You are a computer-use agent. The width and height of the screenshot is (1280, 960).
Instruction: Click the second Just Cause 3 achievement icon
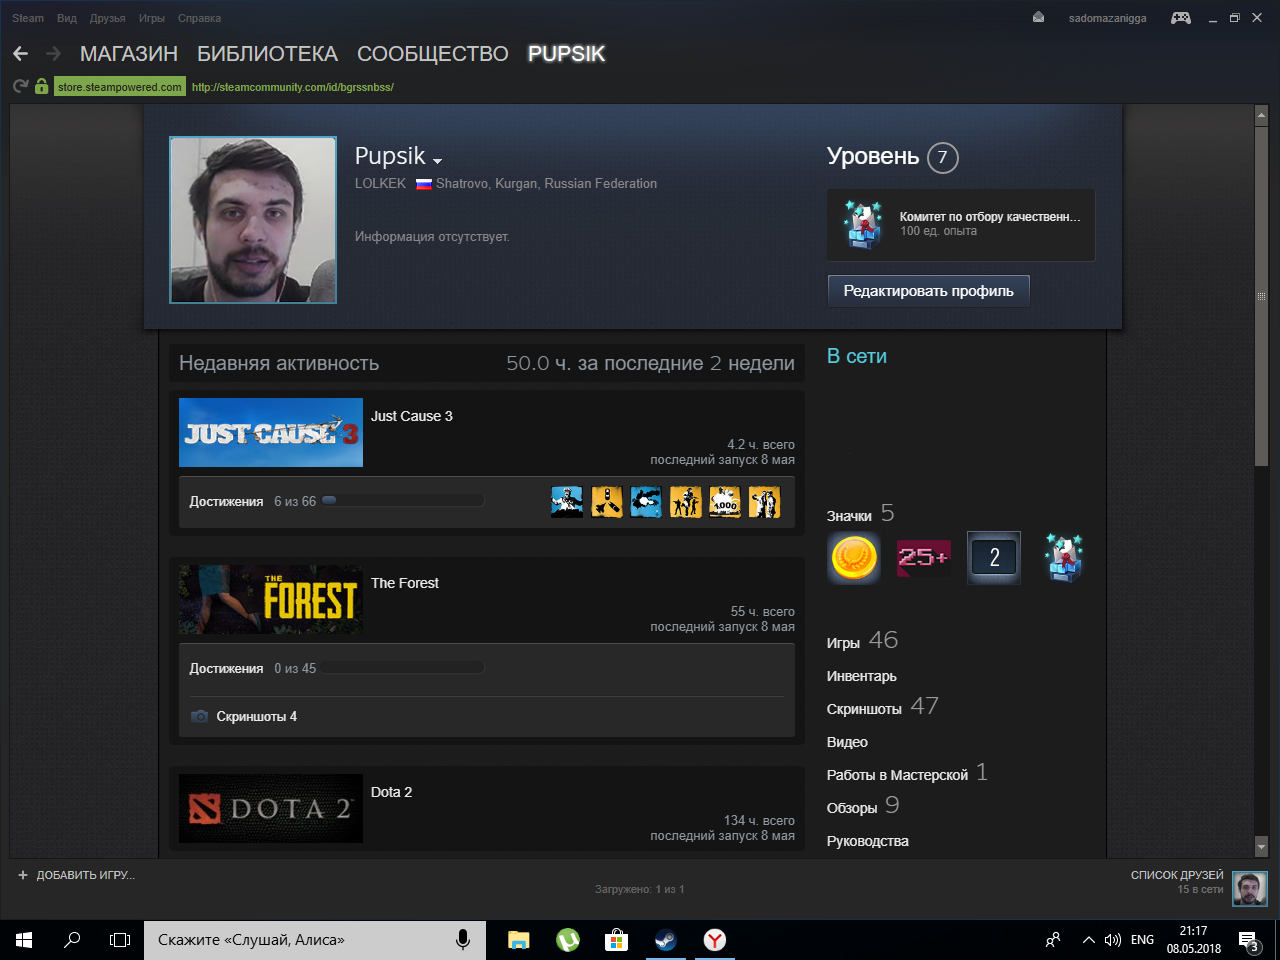coord(607,501)
